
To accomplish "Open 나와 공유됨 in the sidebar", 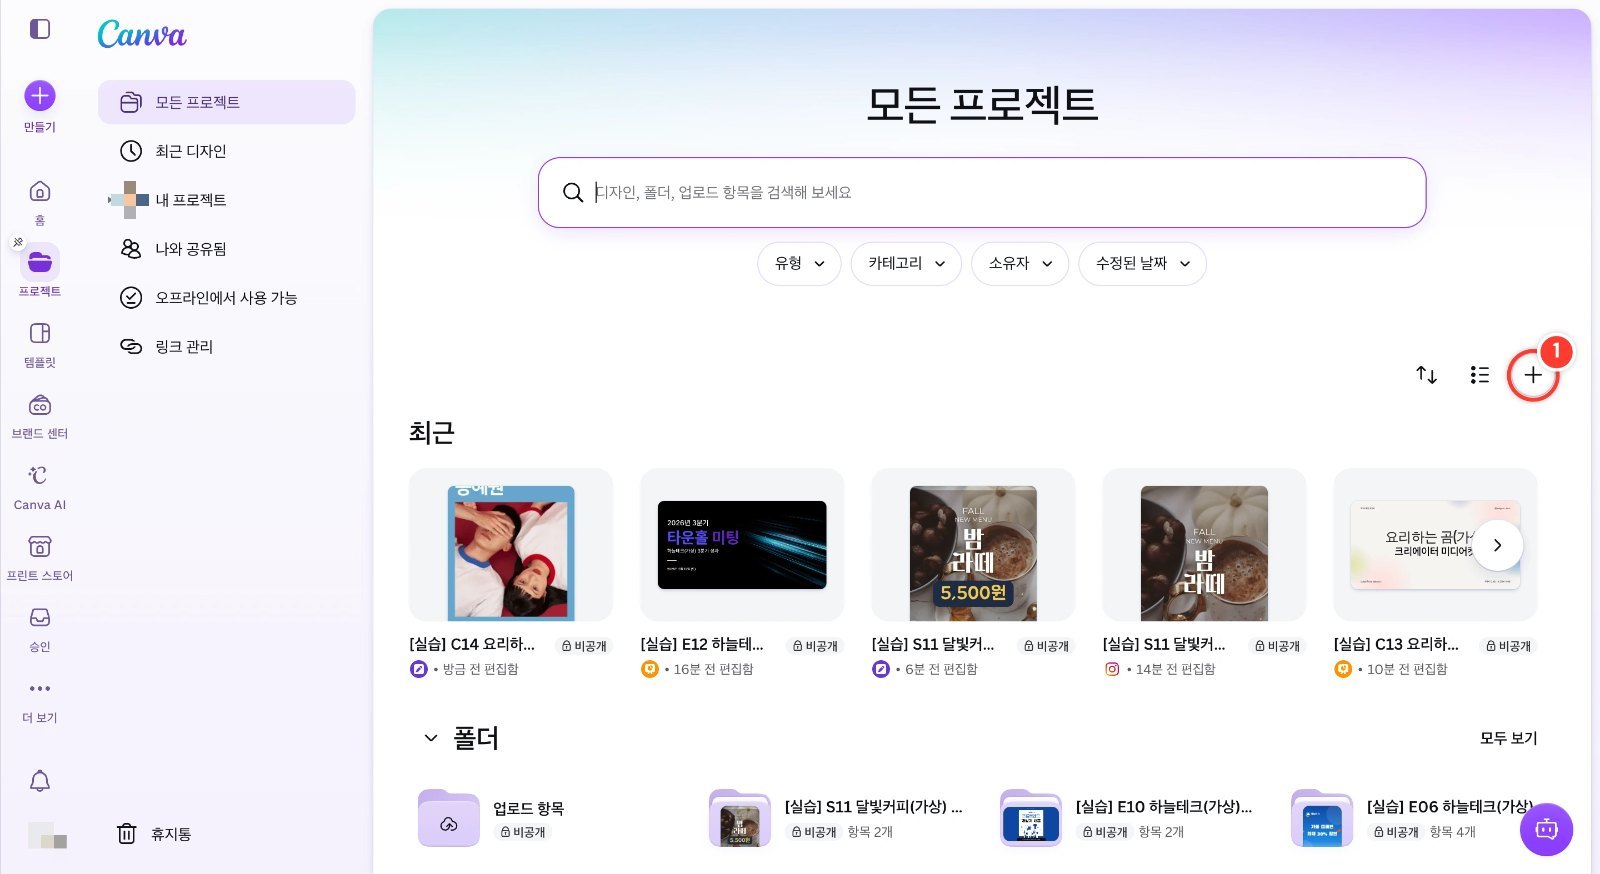I will point(227,249).
